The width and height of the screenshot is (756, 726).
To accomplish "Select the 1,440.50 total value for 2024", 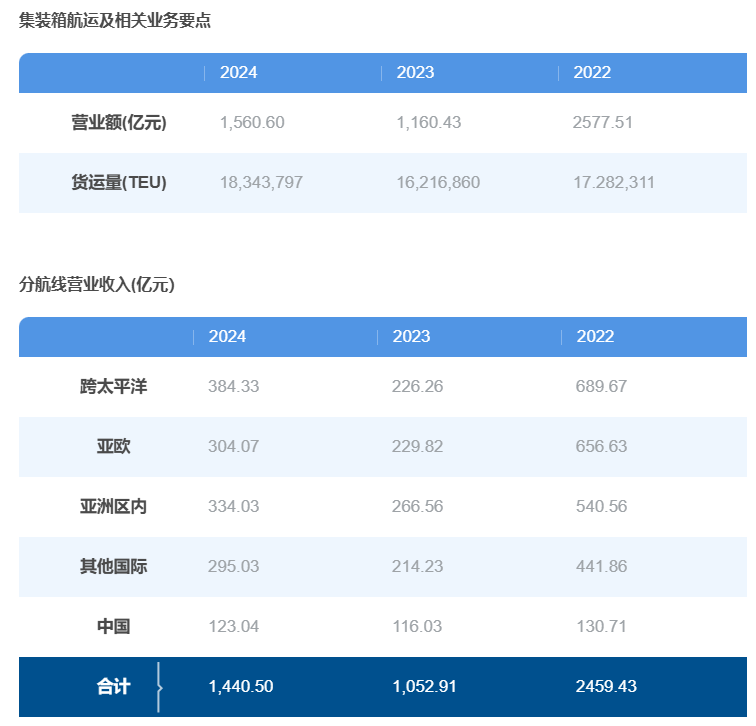I will coord(240,687).
